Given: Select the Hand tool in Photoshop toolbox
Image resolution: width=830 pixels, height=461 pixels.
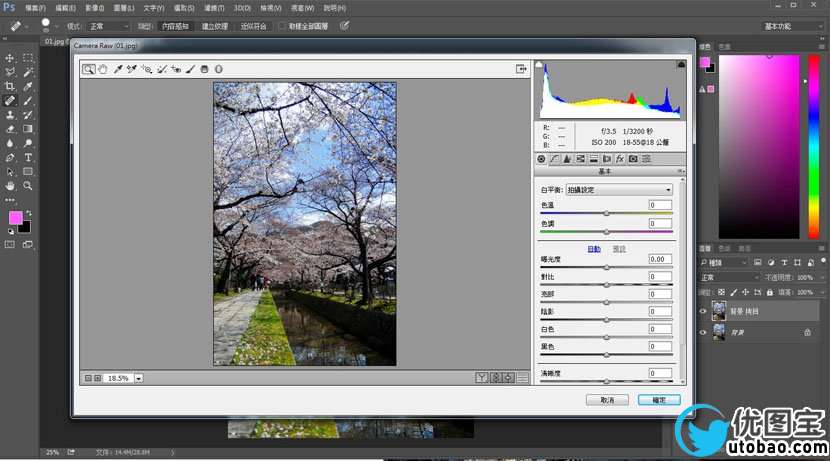Looking at the screenshot, I should point(10,186).
